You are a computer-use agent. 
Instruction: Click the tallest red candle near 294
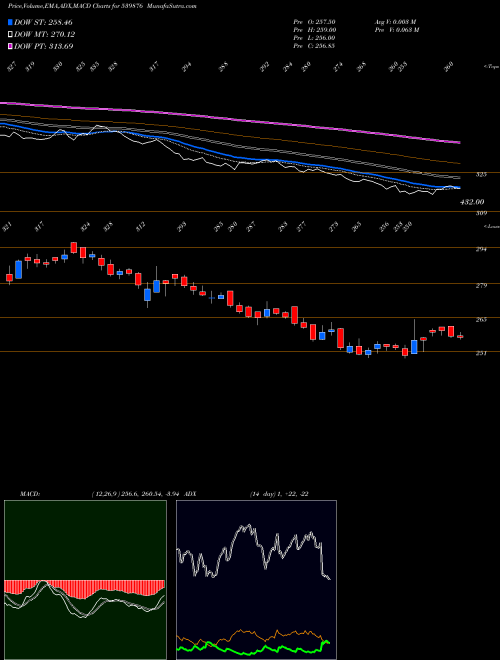[x=74, y=248]
